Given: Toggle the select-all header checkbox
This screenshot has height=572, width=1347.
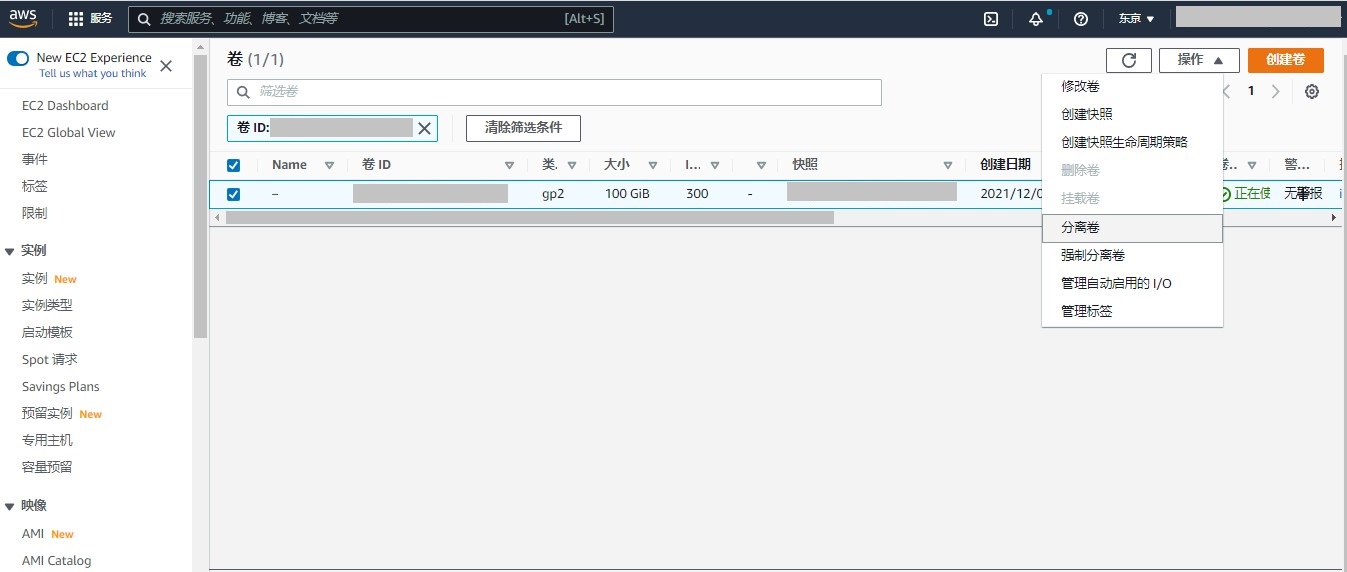Looking at the screenshot, I should [x=233, y=165].
